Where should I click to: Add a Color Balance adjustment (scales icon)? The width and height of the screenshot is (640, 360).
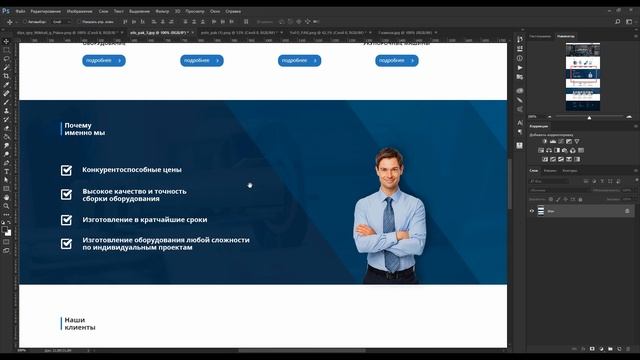(x=549, y=150)
